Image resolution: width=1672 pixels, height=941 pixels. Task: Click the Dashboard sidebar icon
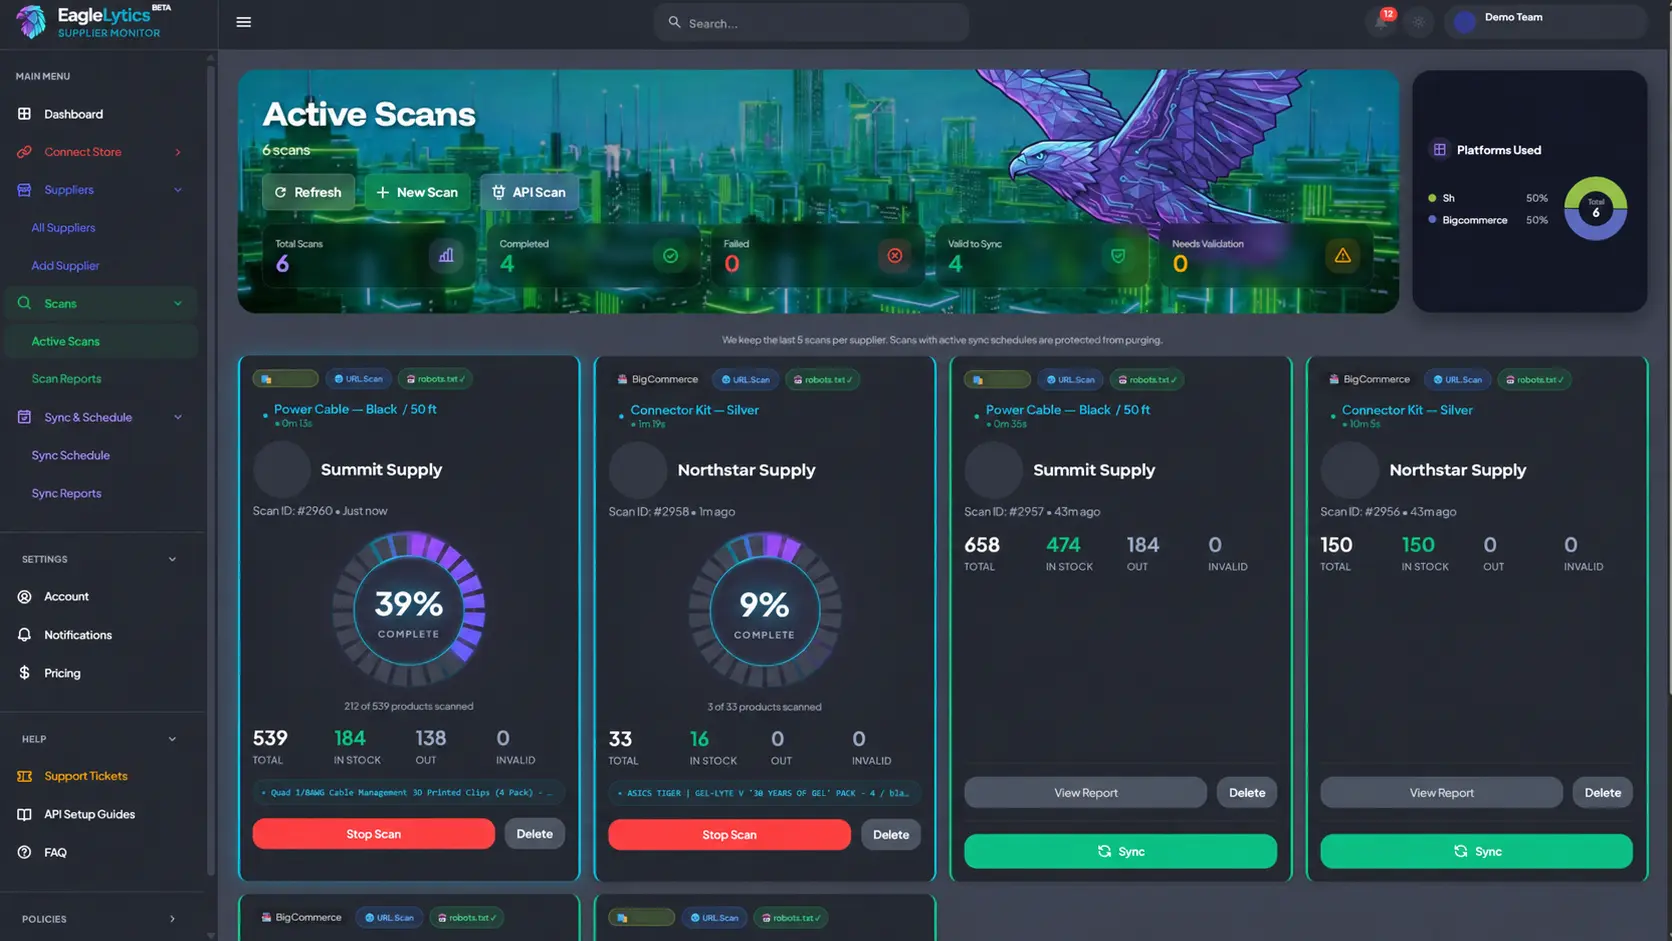24,114
